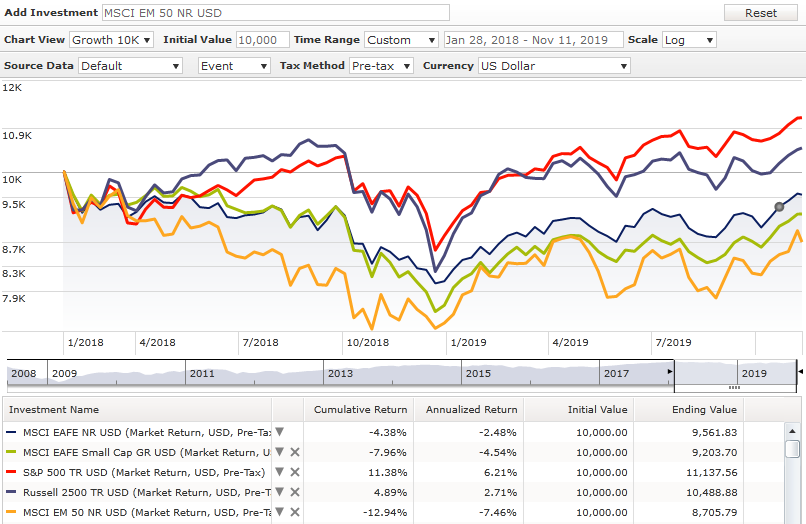Click the timeline range left handle arrow
Screen dimensions: 806x524
(x=670, y=371)
